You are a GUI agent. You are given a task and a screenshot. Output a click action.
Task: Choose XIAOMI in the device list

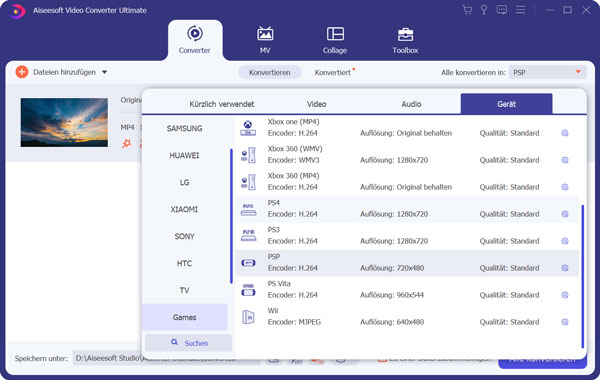[184, 209]
